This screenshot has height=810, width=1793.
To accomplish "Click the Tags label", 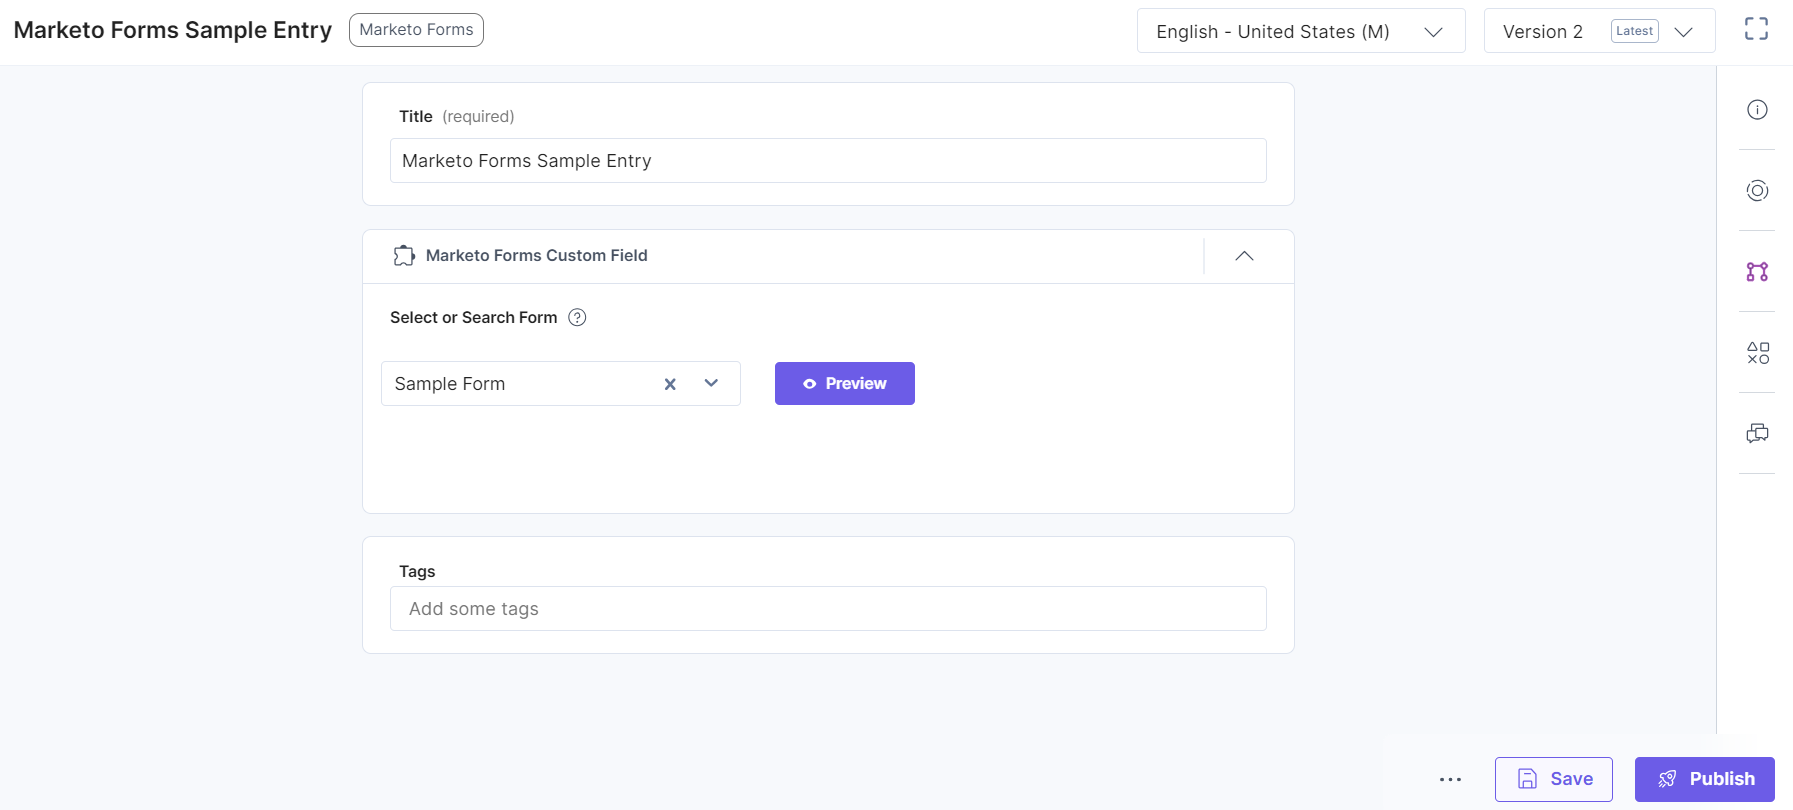I will [x=417, y=571].
